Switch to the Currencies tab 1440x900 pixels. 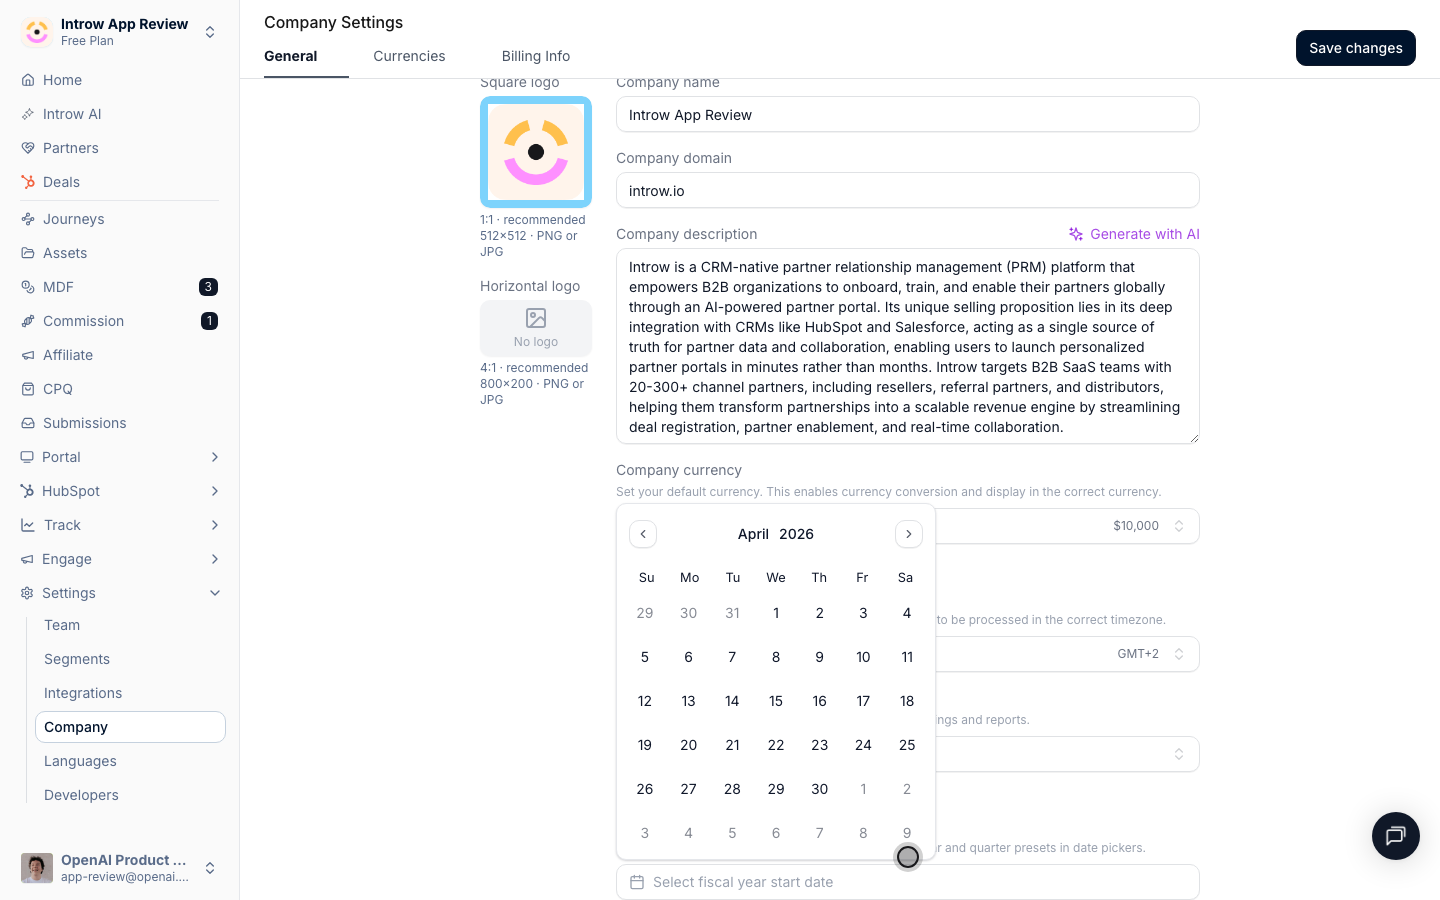[409, 56]
